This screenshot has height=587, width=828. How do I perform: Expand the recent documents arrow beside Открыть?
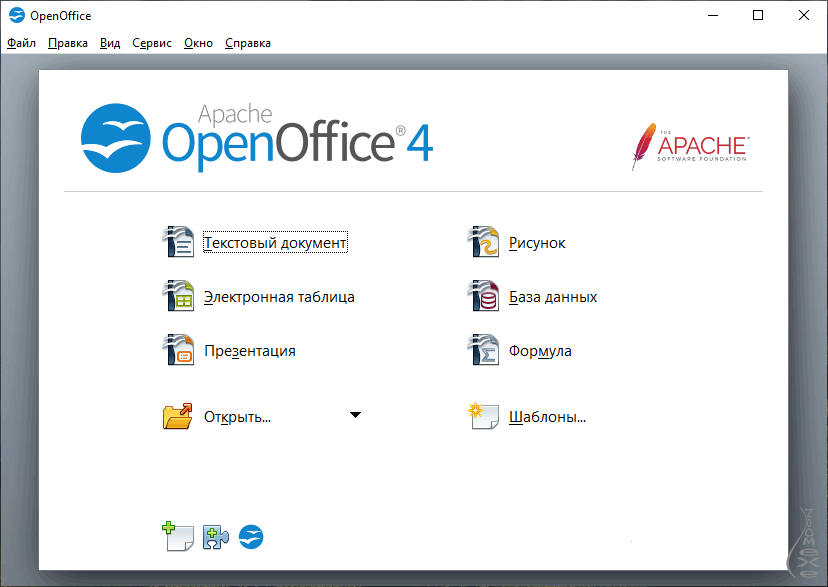point(355,415)
